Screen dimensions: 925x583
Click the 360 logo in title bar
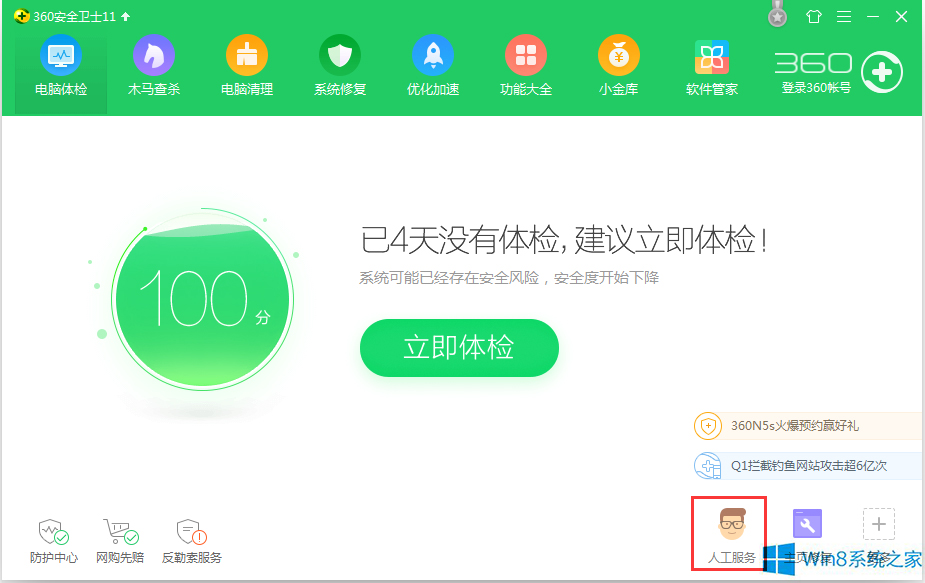pyautogui.click(x=22, y=17)
